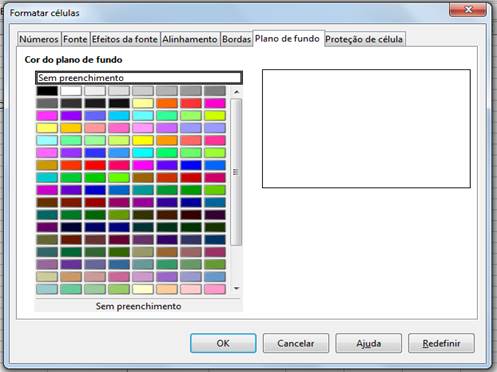Open help with the Ajuda button
Image resolution: width=497 pixels, height=372 pixels.
(368, 343)
